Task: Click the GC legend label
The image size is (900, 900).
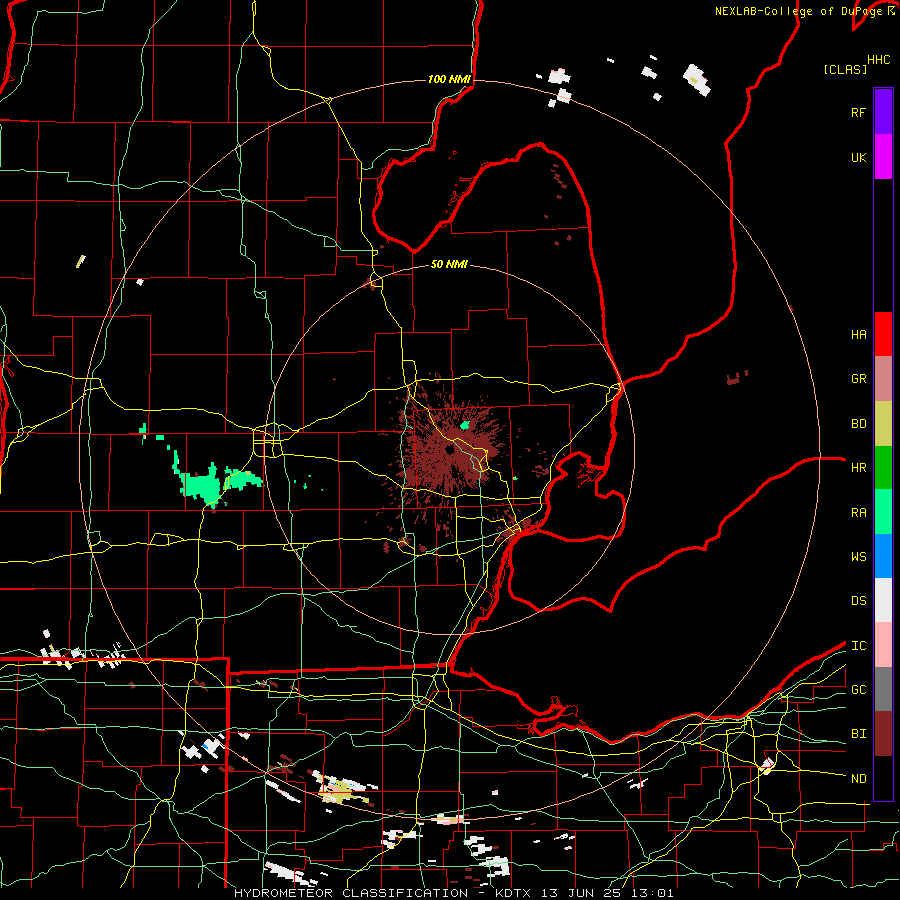Action: (x=858, y=690)
